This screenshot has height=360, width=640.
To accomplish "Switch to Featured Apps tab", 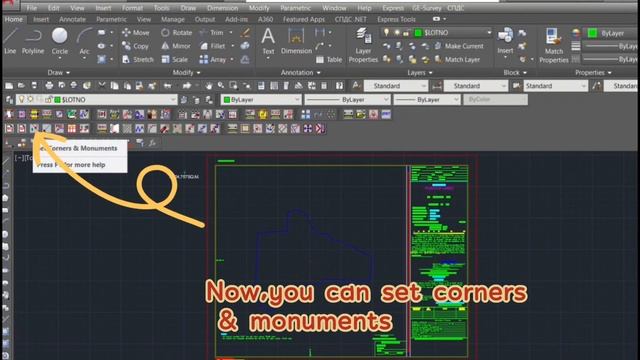I will coord(304,19).
